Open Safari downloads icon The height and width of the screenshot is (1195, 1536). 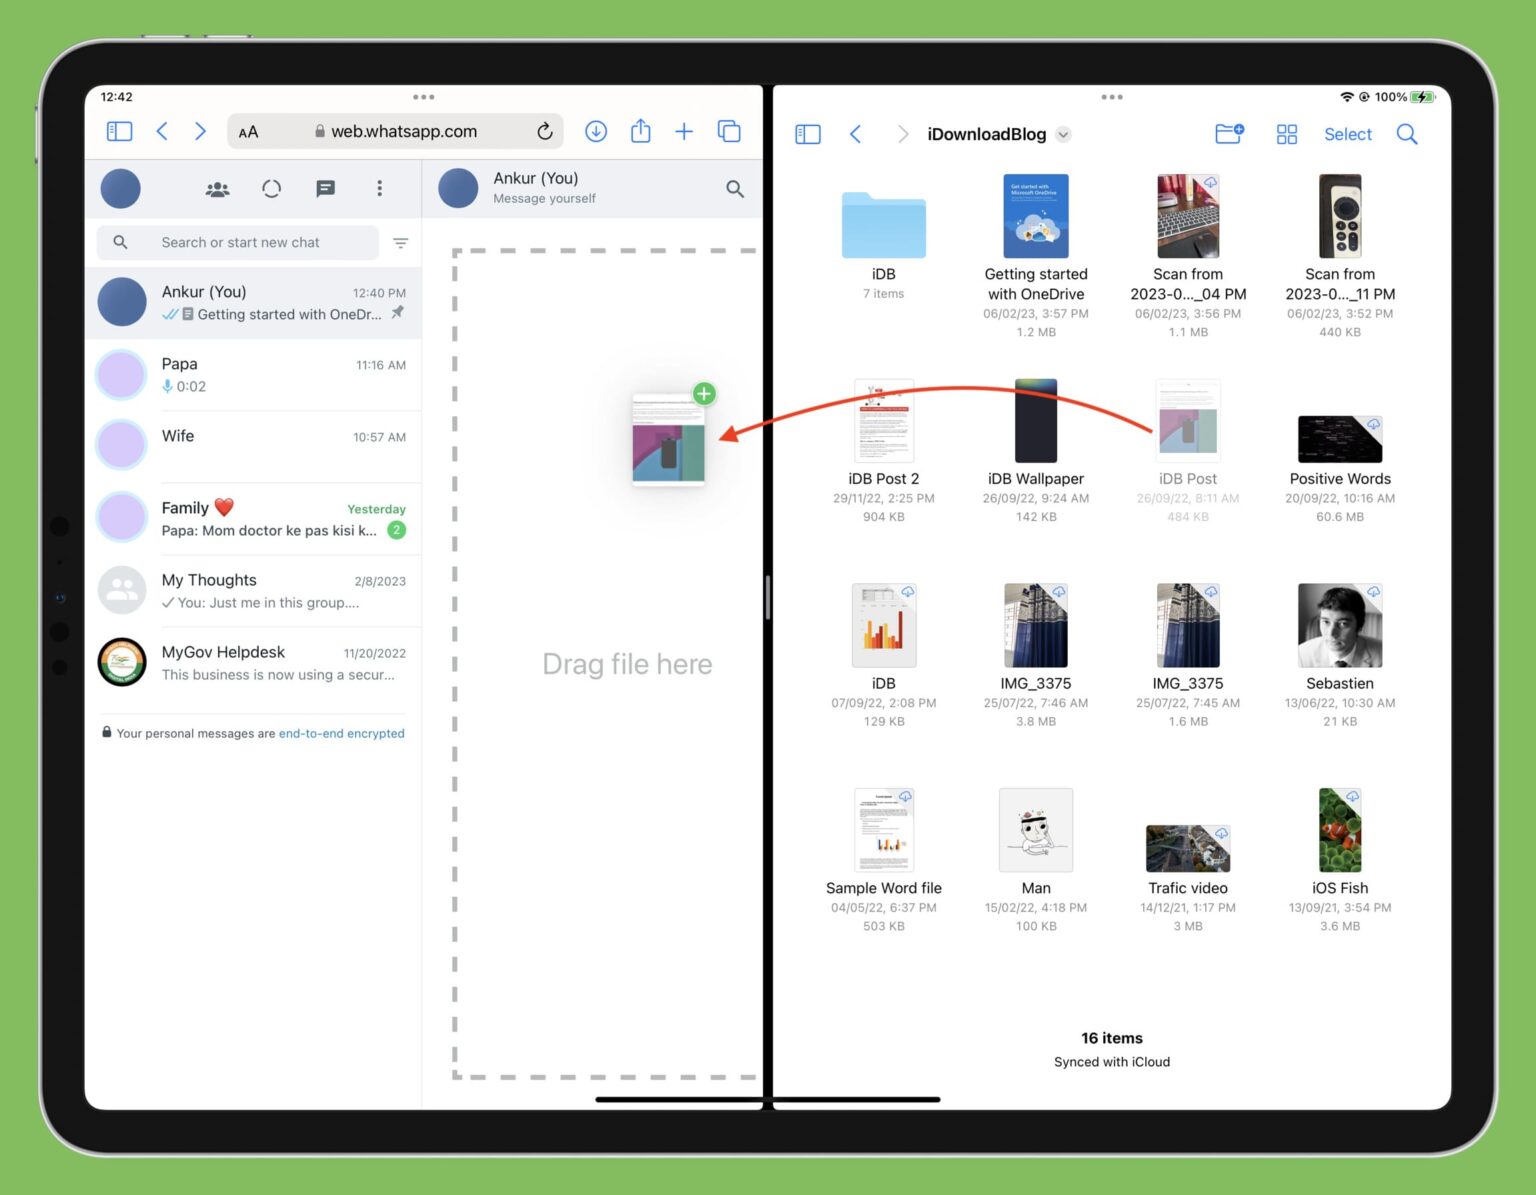click(596, 131)
